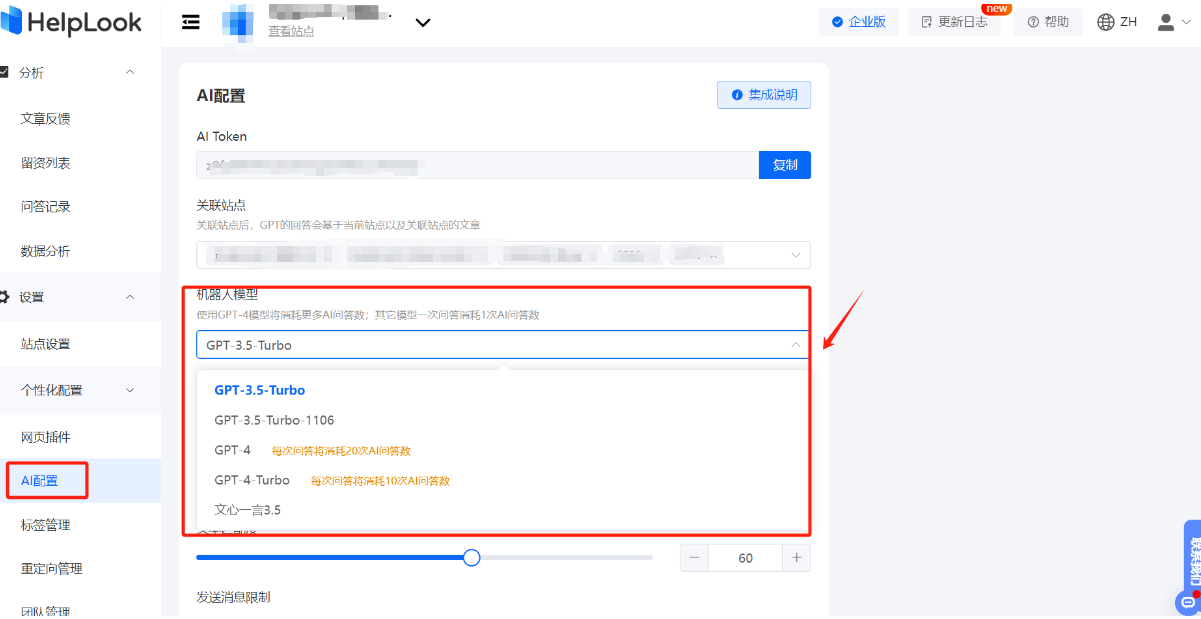Image resolution: width=1201 pixels, height=619 pixels.
Task: Open the 关联站点 multi-select dropdown
Action: (503, 255)
